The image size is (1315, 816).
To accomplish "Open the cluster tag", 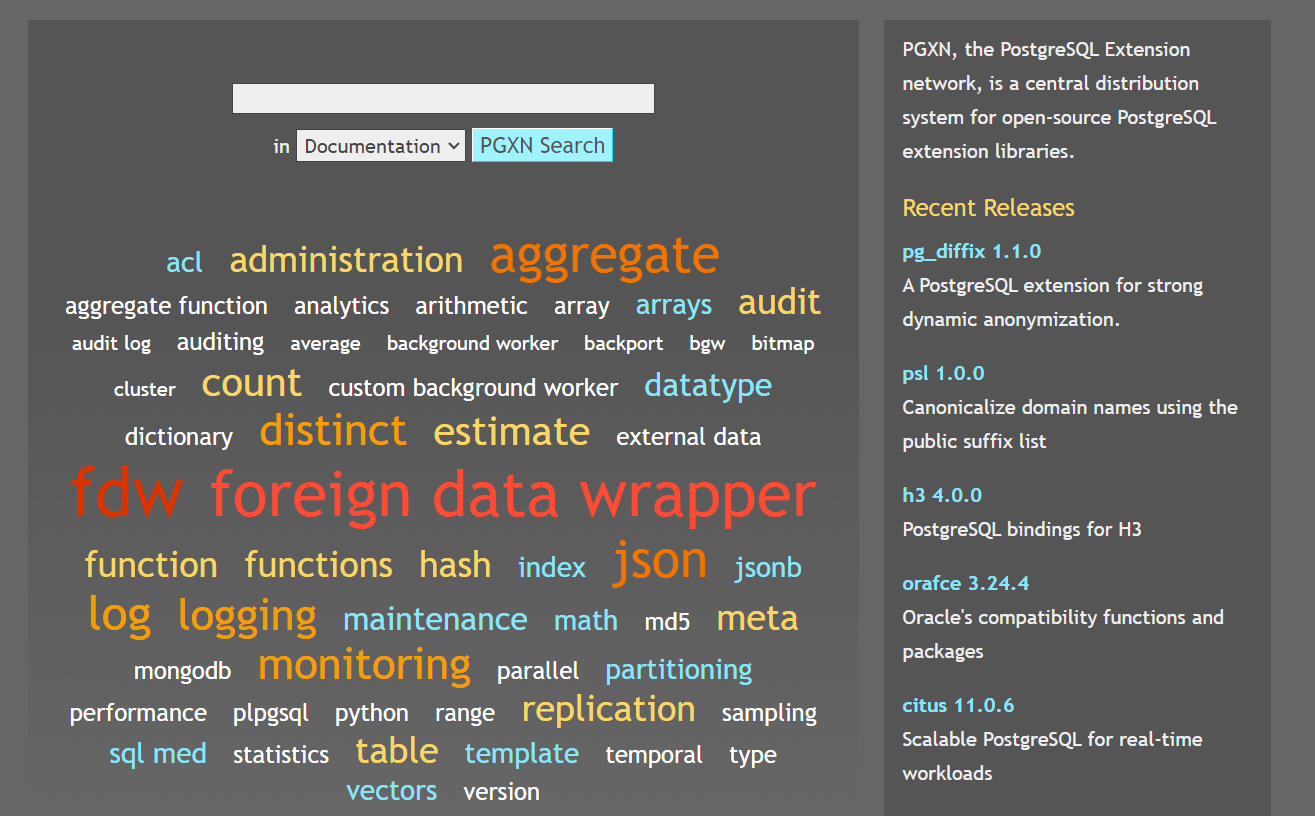I will pos(144,390).
